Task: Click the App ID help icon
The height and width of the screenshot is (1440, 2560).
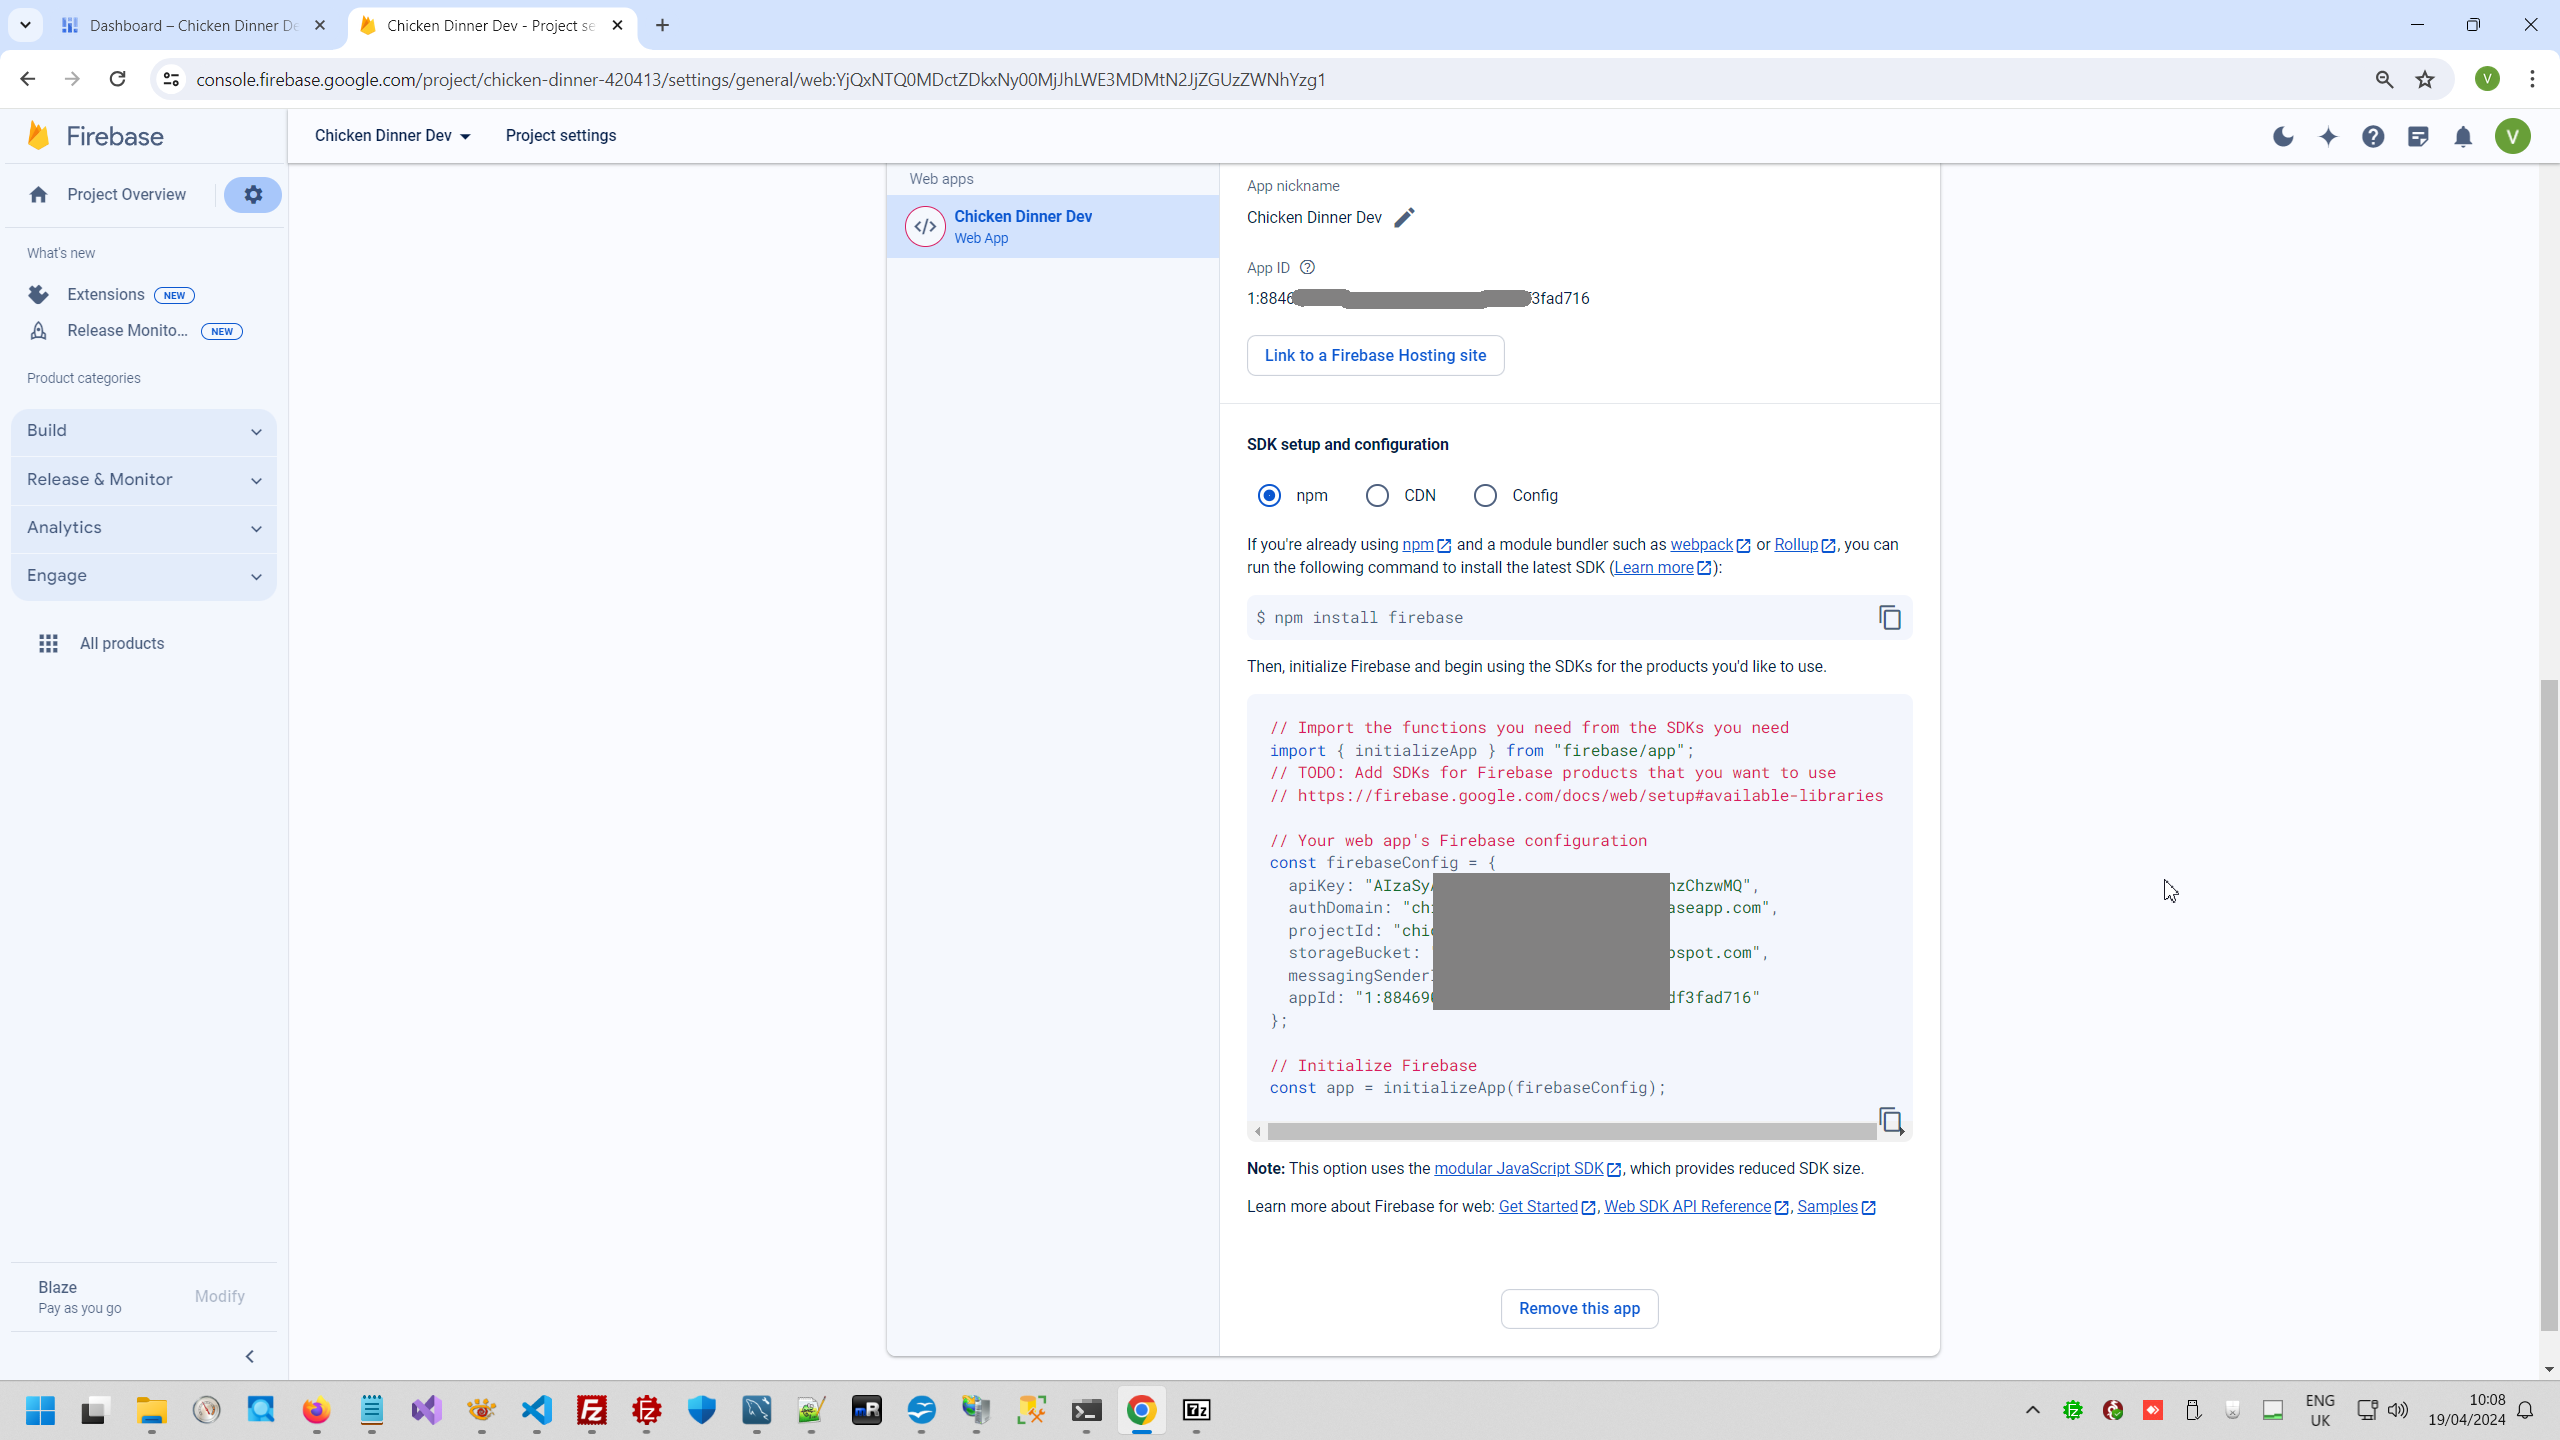Action: pos(1307,268)
